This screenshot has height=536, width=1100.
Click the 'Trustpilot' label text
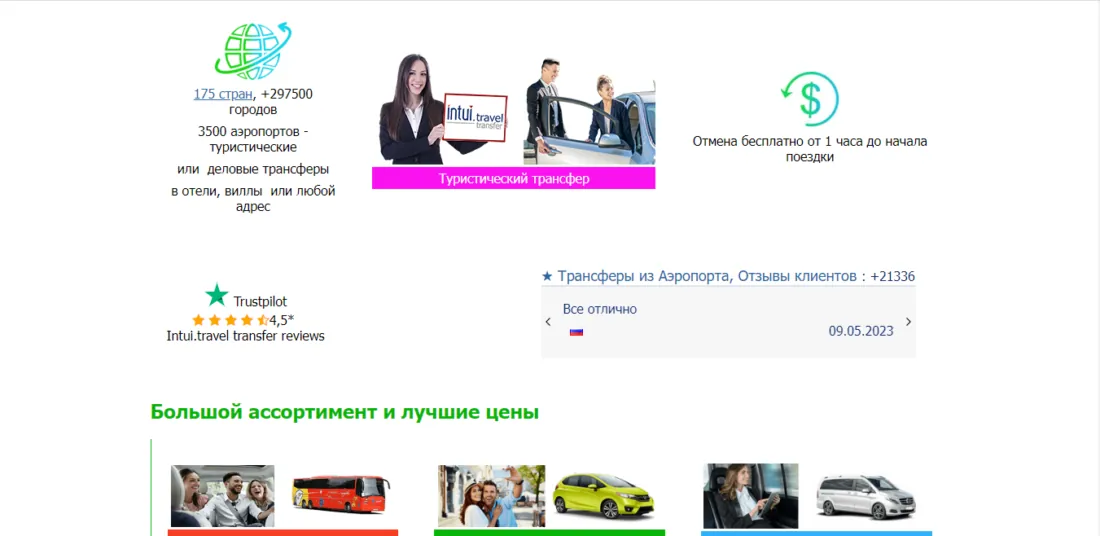click(x=260, y=302)
